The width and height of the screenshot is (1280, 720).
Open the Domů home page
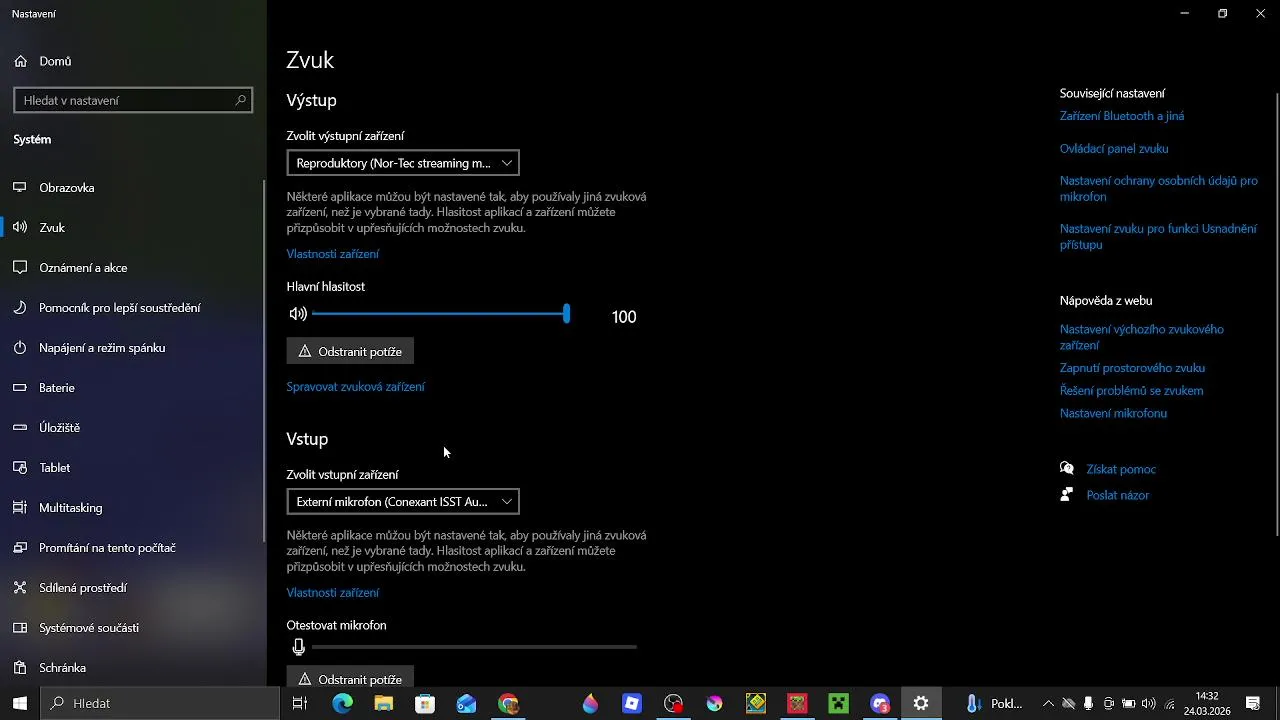[42, 61]
